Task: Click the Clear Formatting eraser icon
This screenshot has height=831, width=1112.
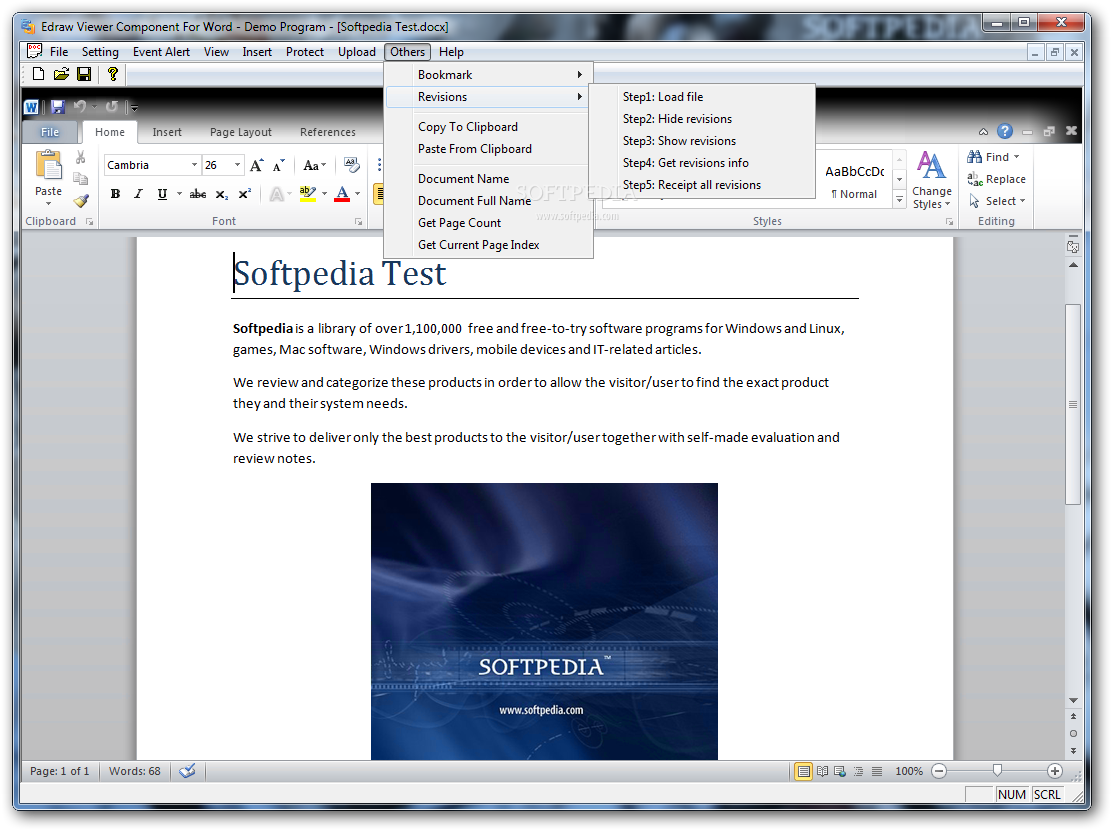Action: 351,164
